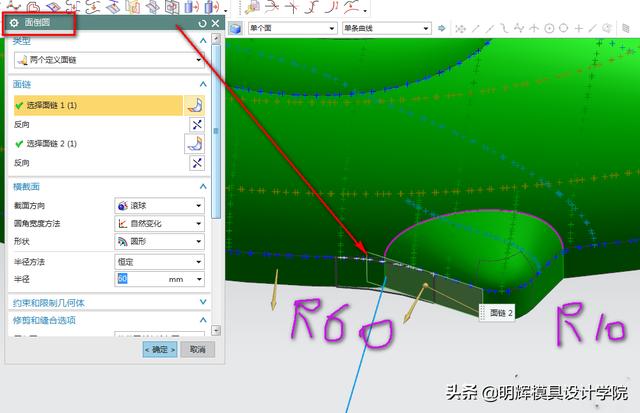Screen dimensions: 640x413
Task: Click the point on face snap icon
Action: [607, 29]
